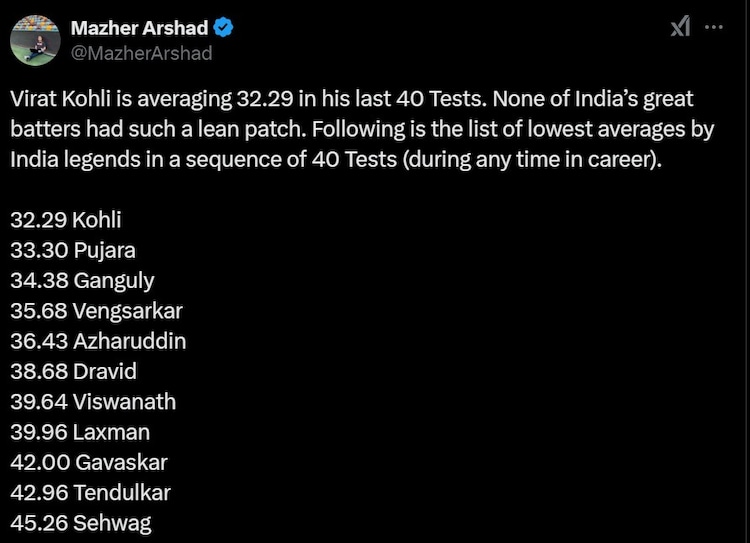
Task: Click the '34.38 Ganguly' entry
Action: [82, 280]
